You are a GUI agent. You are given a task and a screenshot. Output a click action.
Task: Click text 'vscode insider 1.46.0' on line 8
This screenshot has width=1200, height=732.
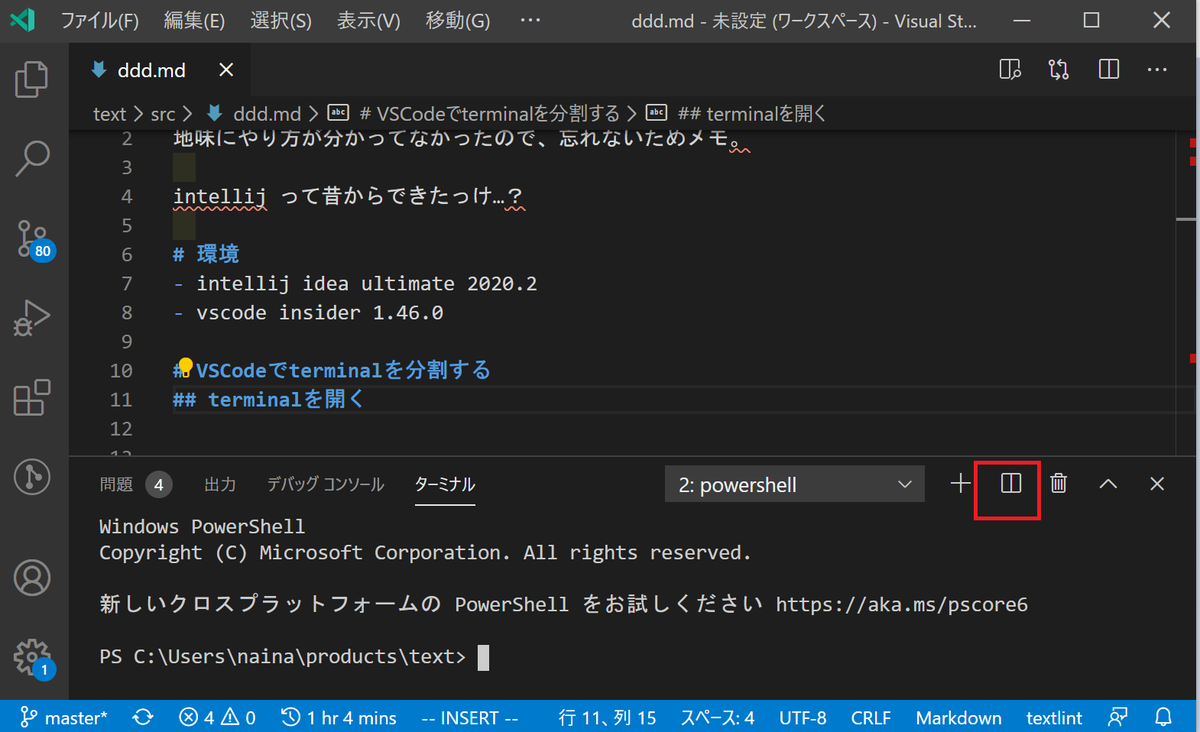click(x=320, y=312)
